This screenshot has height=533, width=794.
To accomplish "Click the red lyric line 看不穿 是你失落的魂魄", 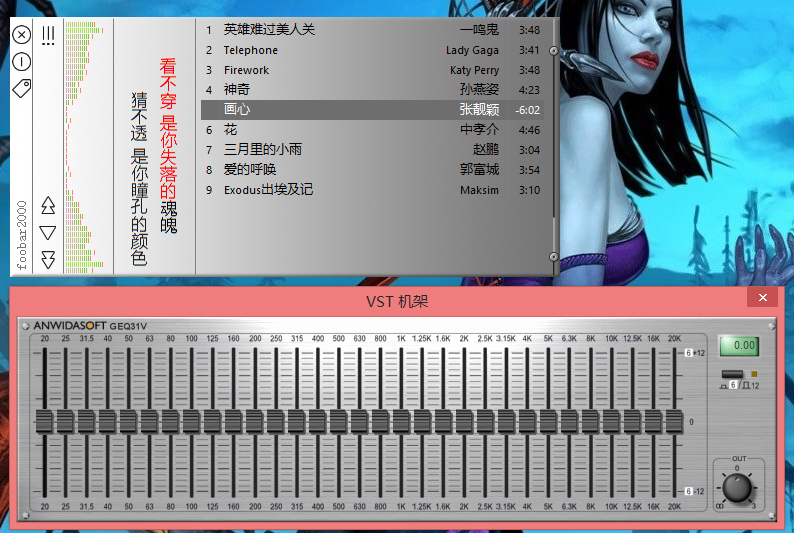I will click(168, 146).
